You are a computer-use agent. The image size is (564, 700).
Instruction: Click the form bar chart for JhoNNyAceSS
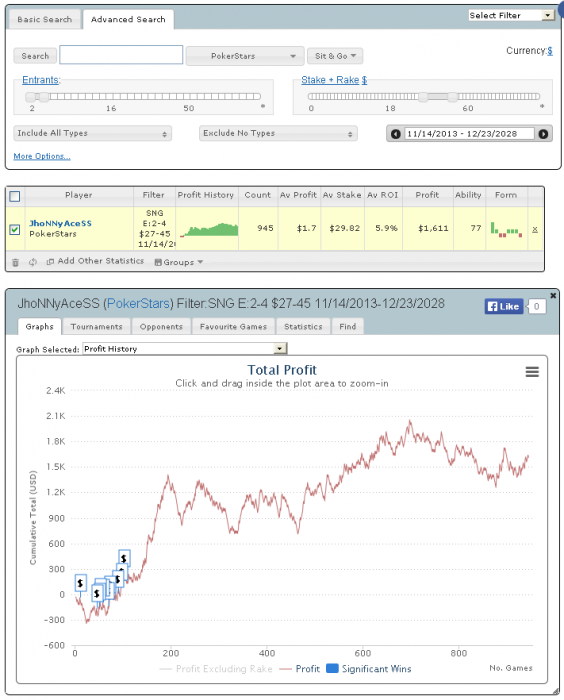(x=506, y=229)
